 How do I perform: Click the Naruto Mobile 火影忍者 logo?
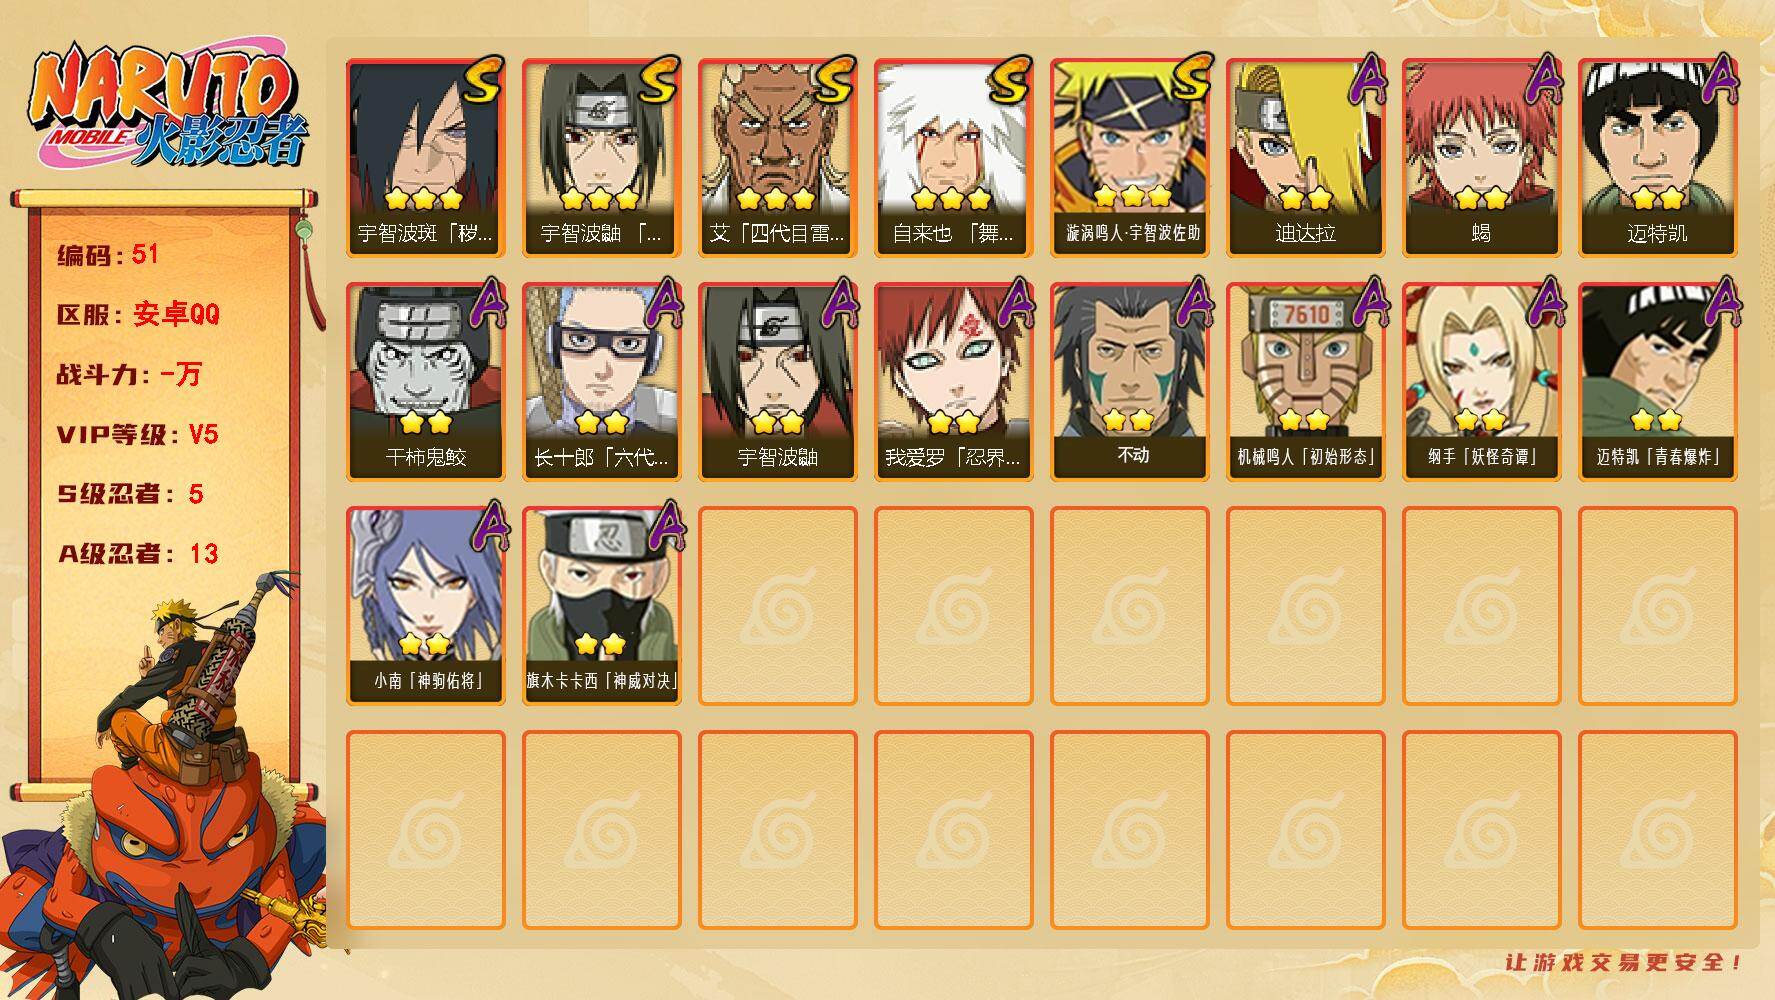(x=168, y=106)
